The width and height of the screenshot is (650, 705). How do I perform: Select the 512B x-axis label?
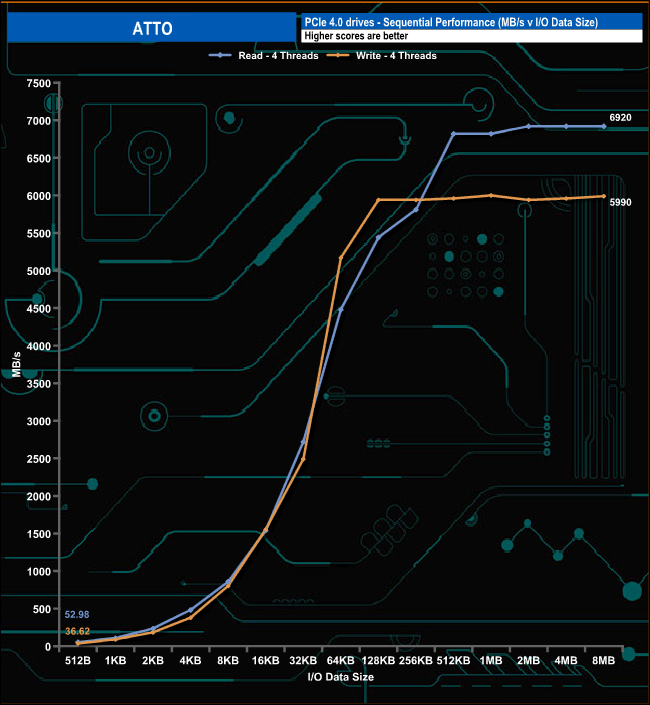point(78,660)
